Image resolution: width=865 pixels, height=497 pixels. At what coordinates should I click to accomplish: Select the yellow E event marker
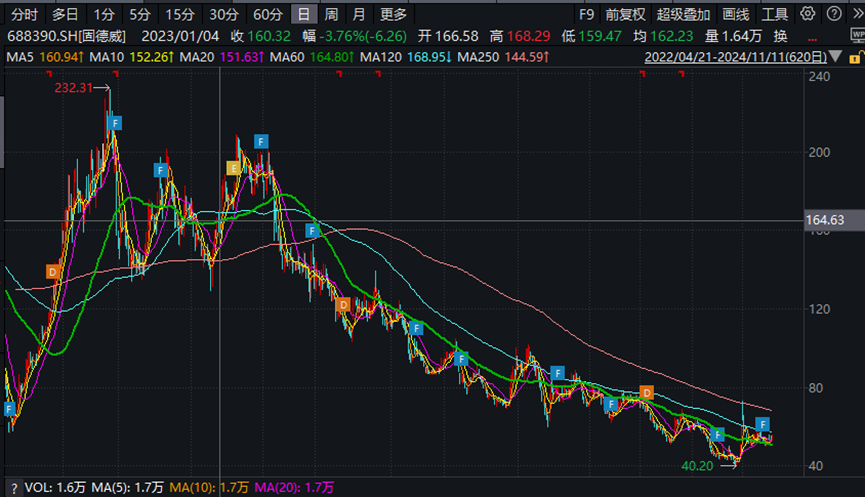[233, 168]
